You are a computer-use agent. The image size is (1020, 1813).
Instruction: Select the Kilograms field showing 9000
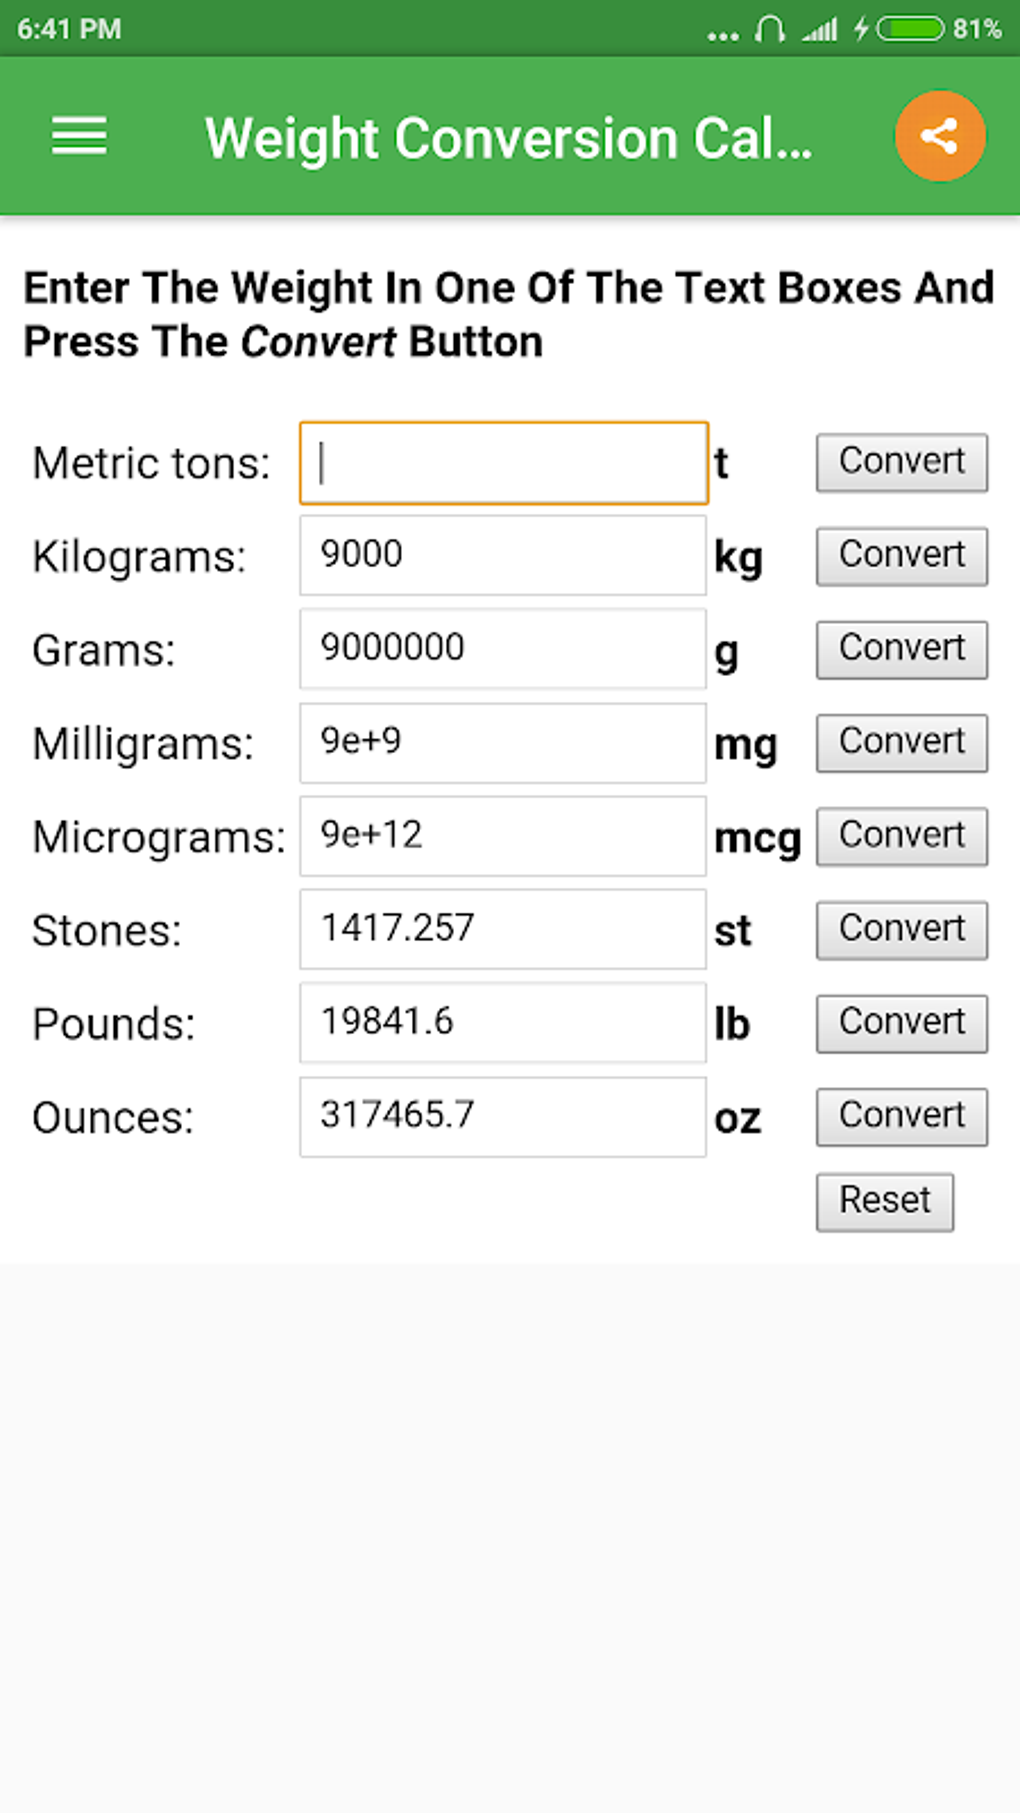[503, 556]
